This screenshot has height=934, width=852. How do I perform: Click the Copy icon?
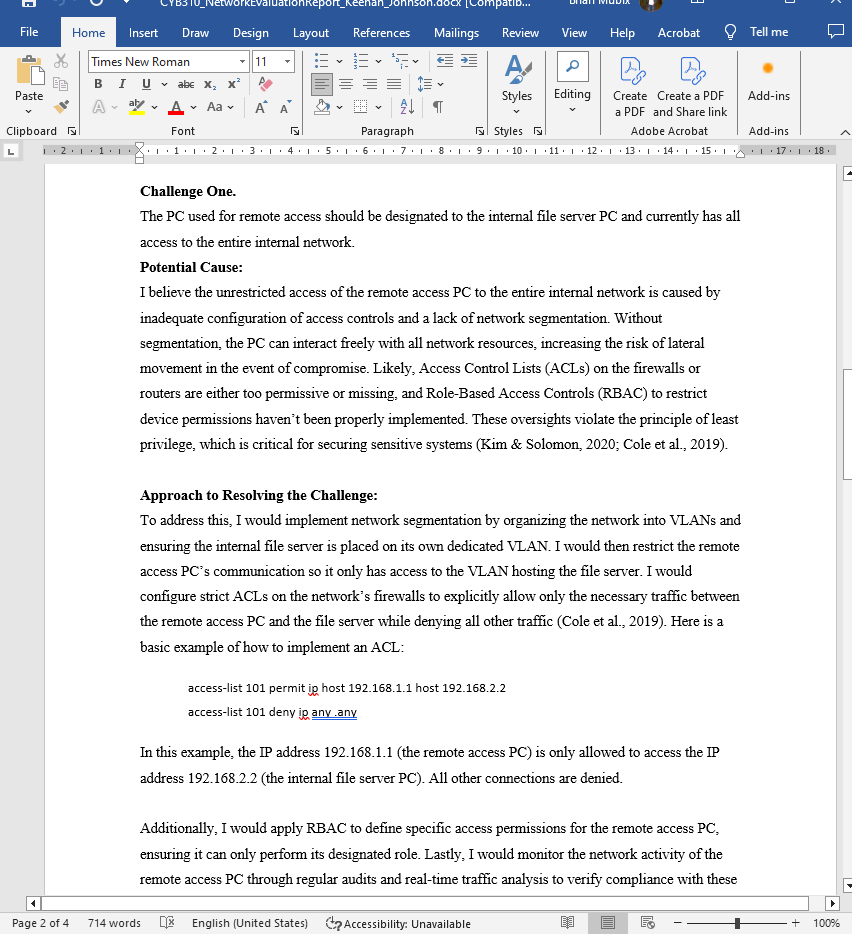coord(61,84)
